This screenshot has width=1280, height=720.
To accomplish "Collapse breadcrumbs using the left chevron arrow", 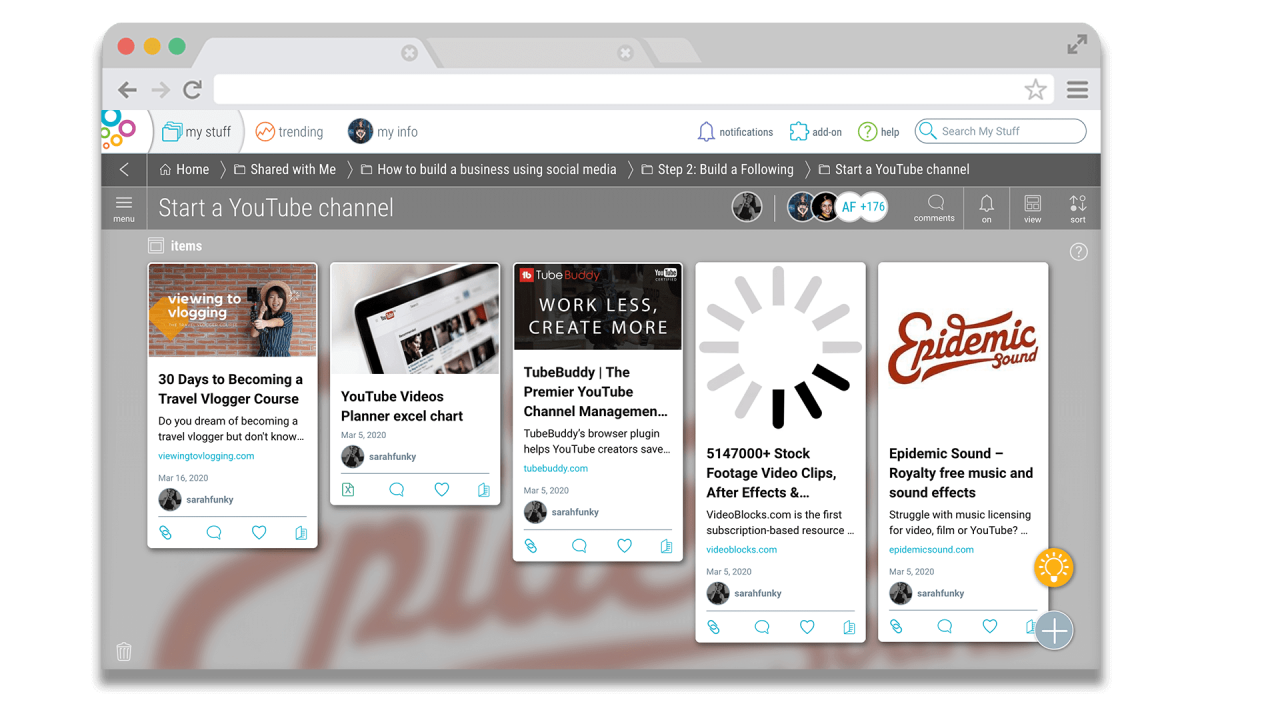I will pyautogui.click(x=123, y=169).
